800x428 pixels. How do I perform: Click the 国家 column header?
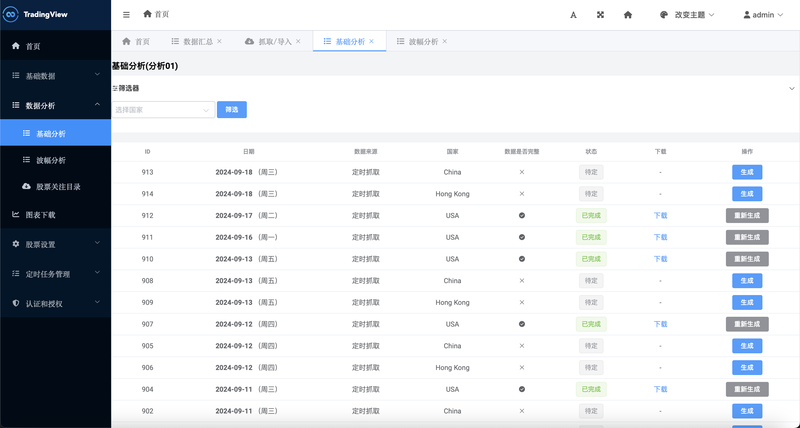click(452, 152)
